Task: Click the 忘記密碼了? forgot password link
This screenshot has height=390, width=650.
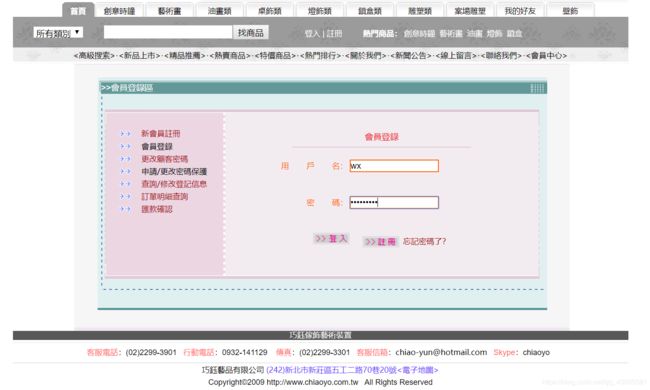Action: [424, 242]
